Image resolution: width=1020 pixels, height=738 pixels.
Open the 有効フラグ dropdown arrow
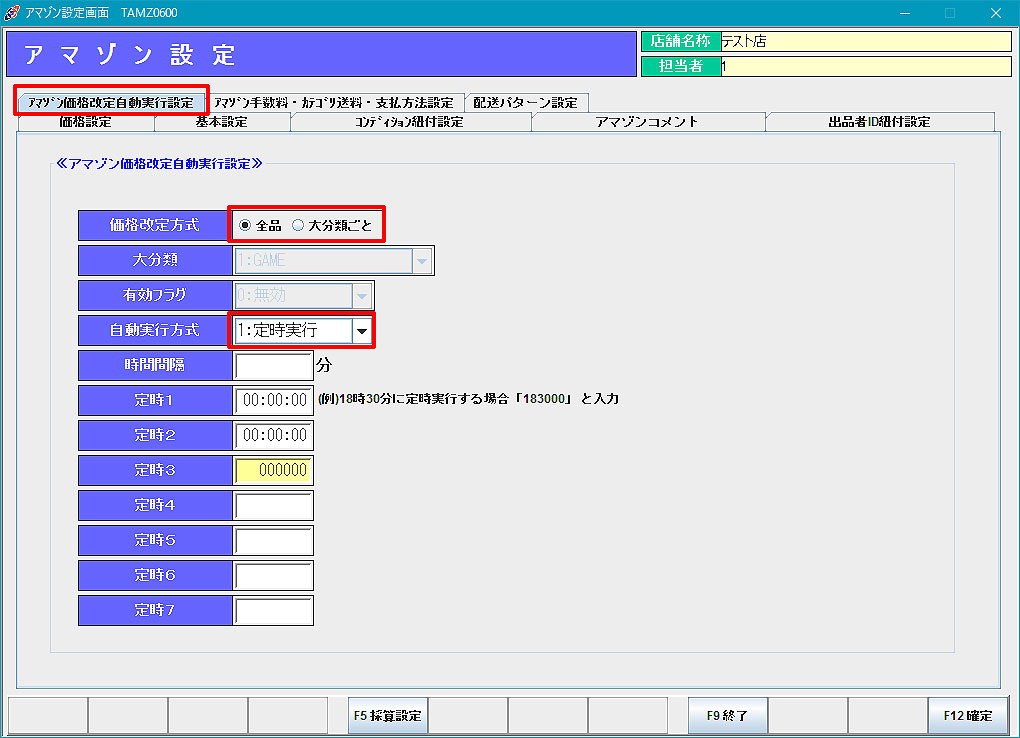tap(362, 296)
